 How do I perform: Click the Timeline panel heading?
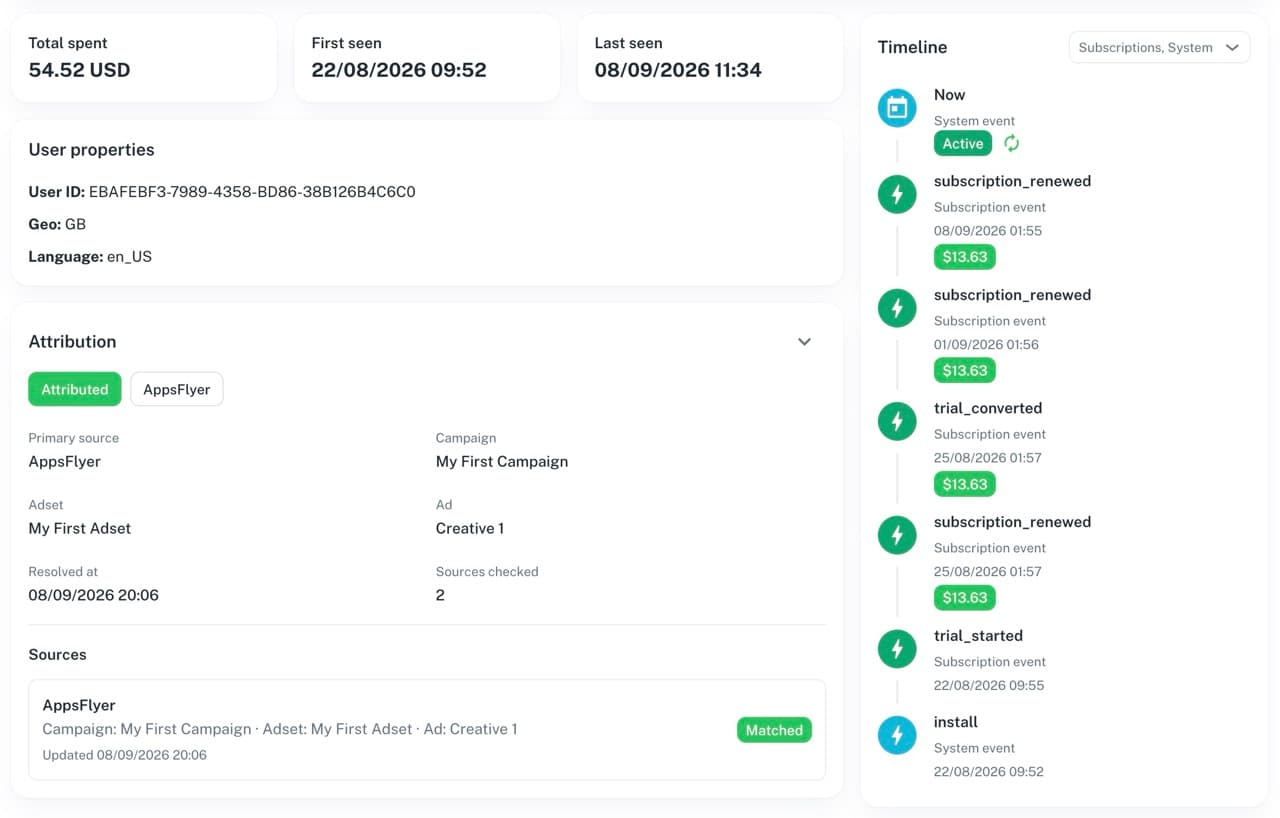912,47
